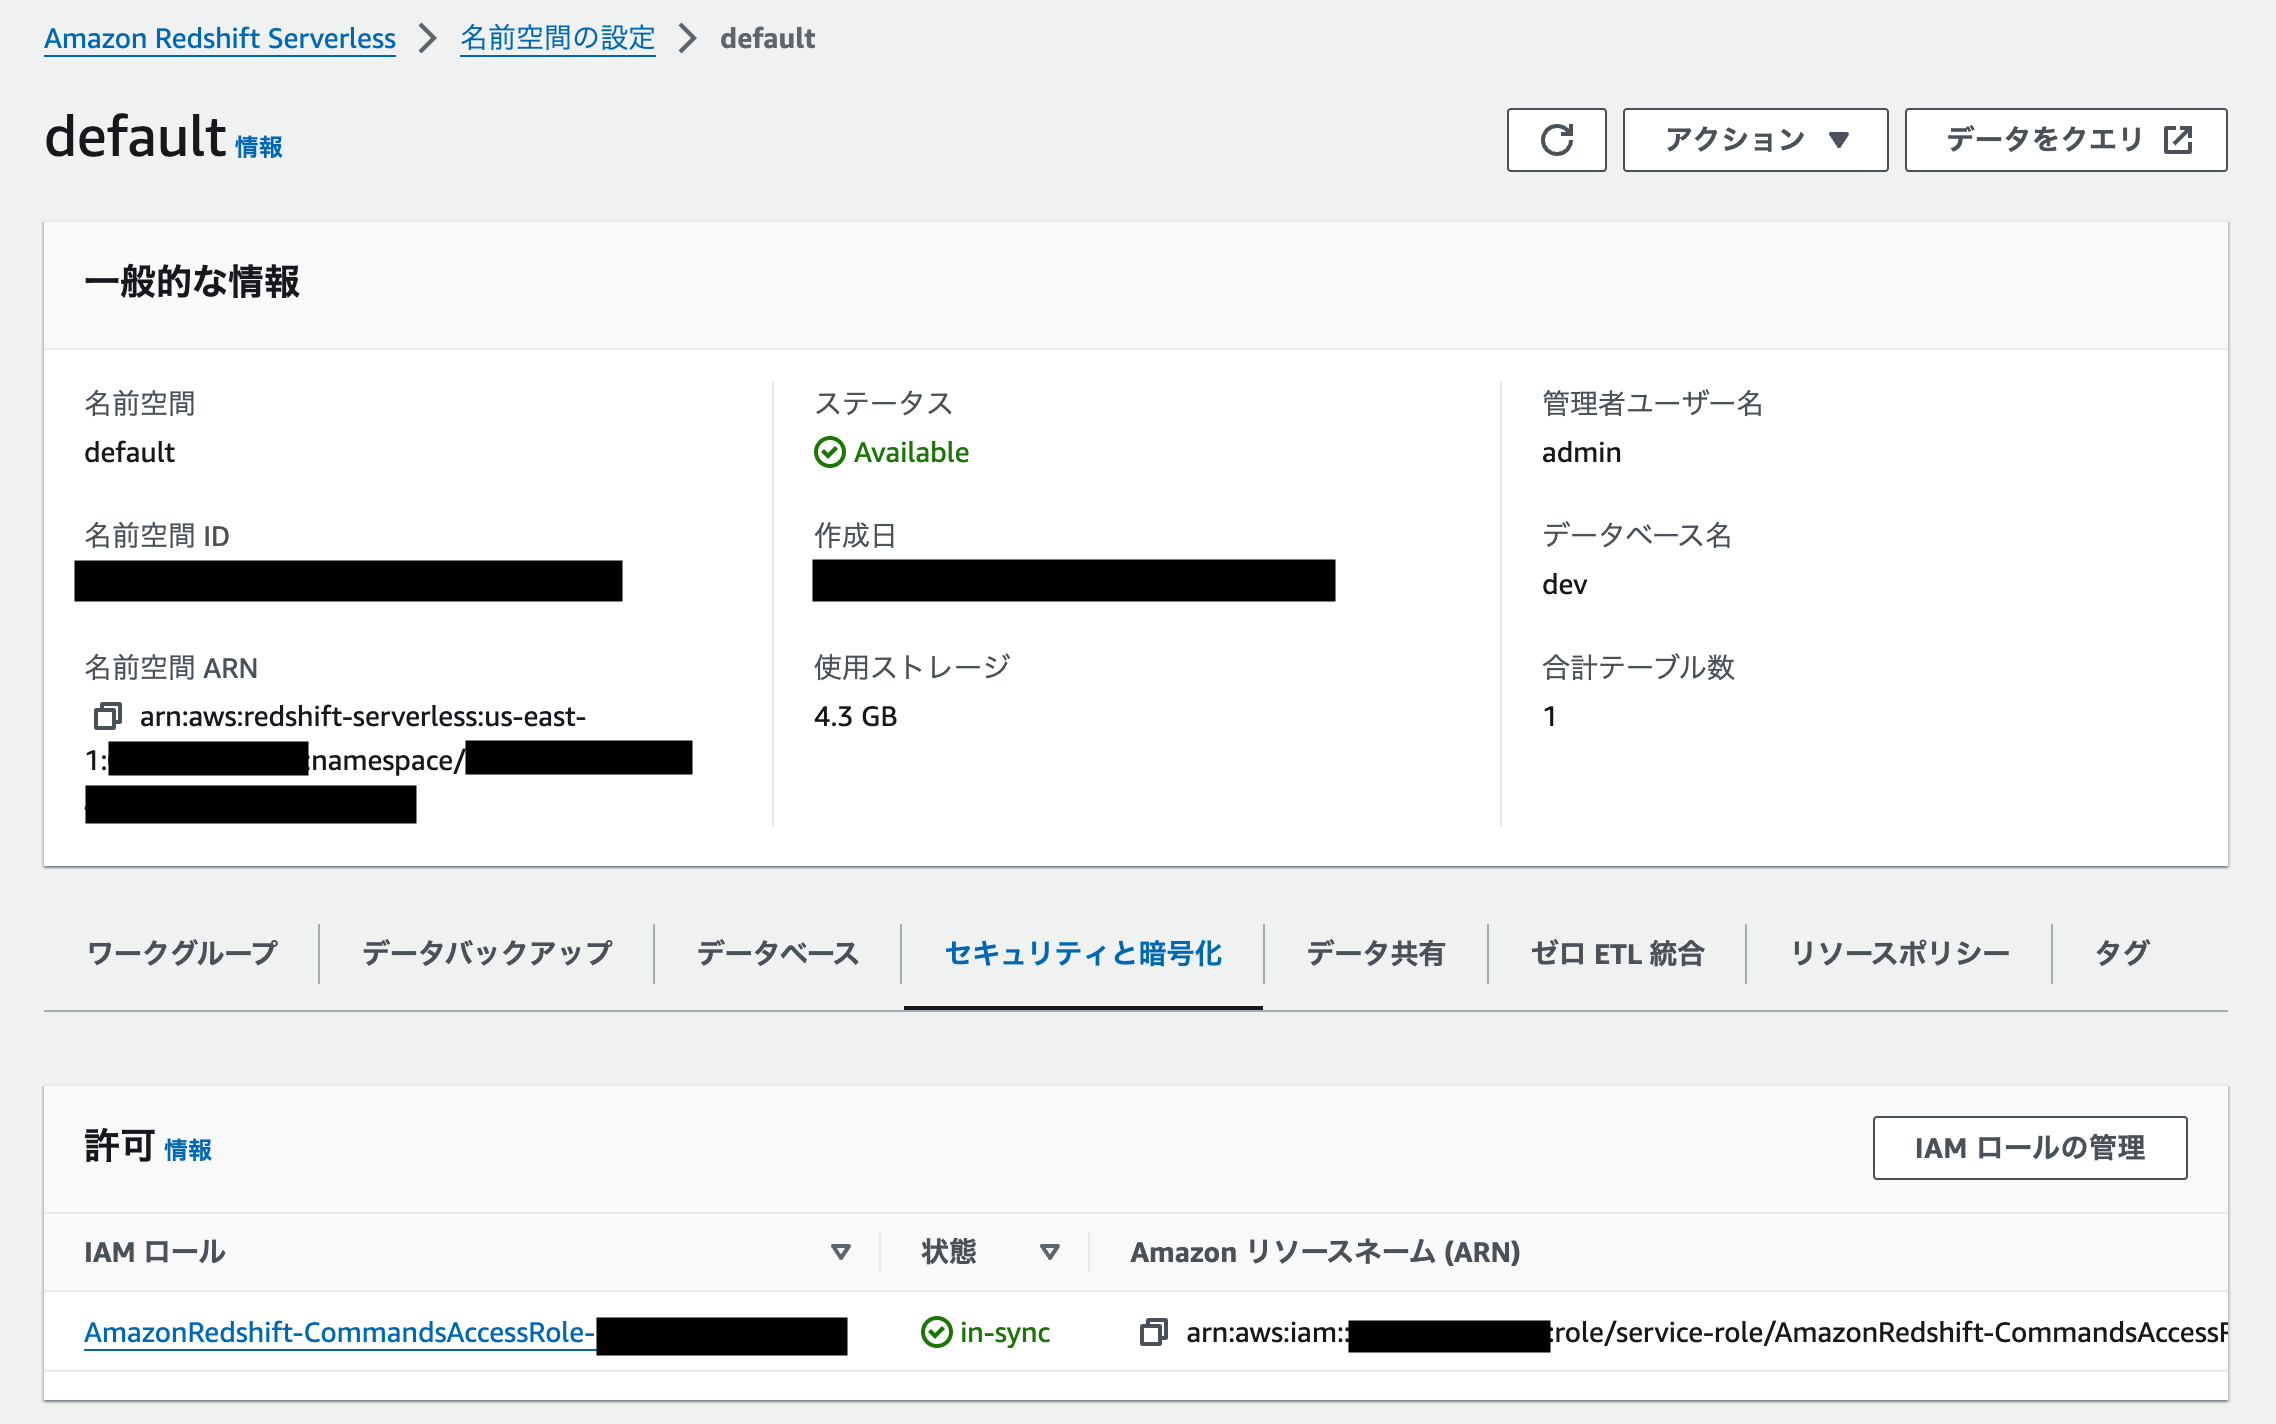Open the filter dropdown on 状態 column
This screenshot has height=1424, width=2276.
pyautogui.click(x=1050, y=1251)
